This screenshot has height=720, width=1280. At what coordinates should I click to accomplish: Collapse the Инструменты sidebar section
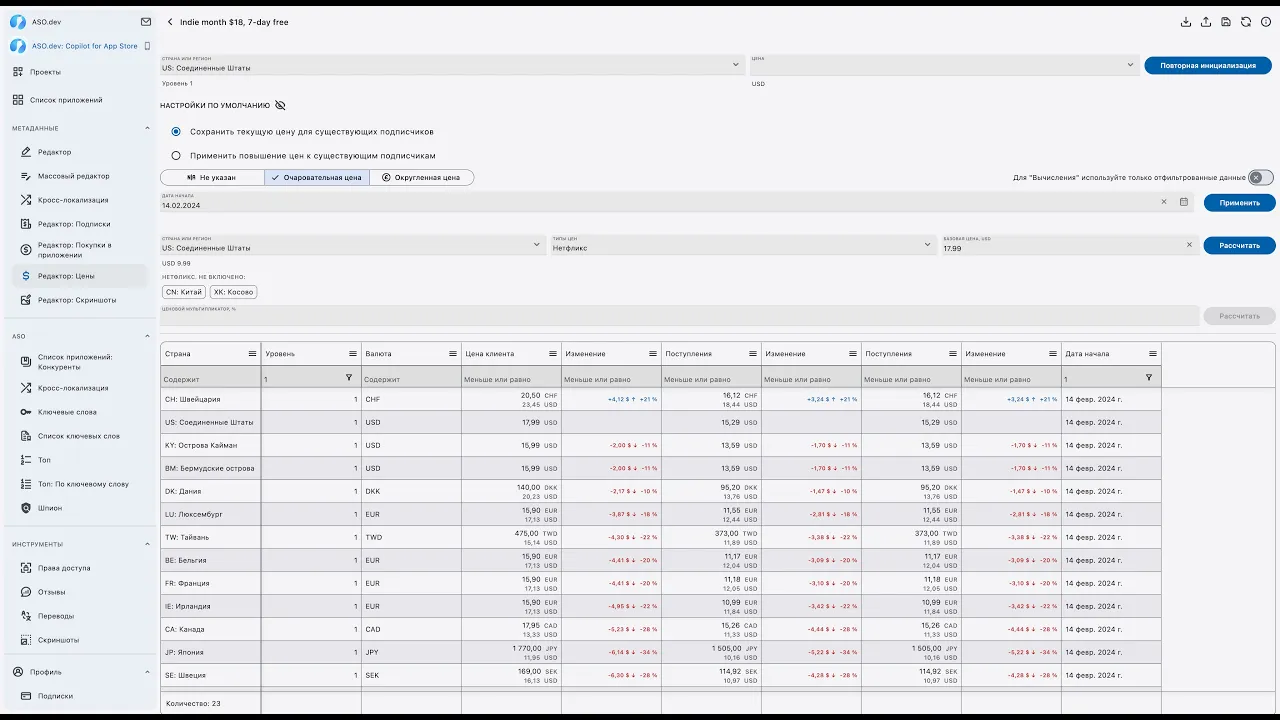[147, 544]
